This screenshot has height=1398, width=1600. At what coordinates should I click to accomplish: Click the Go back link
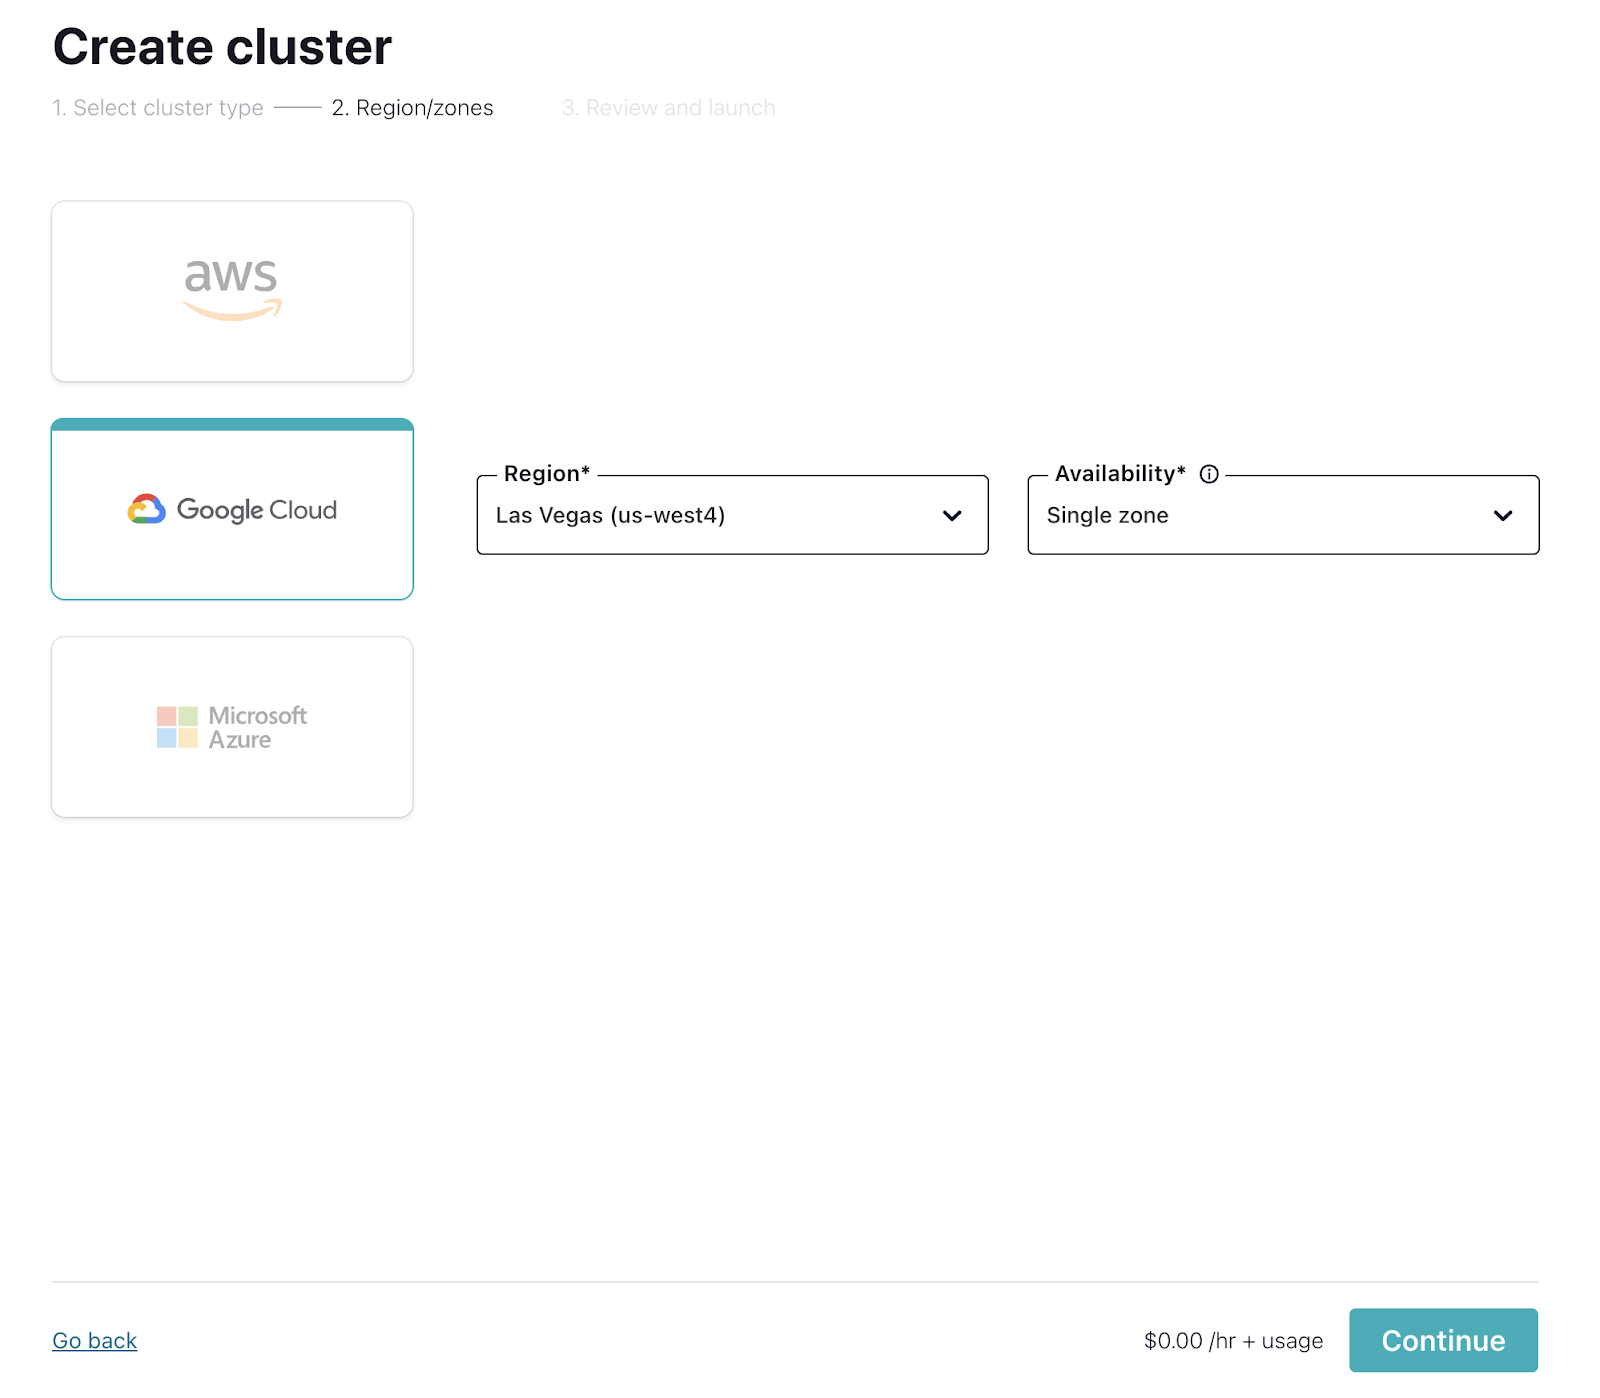[x=95, y=1340]
